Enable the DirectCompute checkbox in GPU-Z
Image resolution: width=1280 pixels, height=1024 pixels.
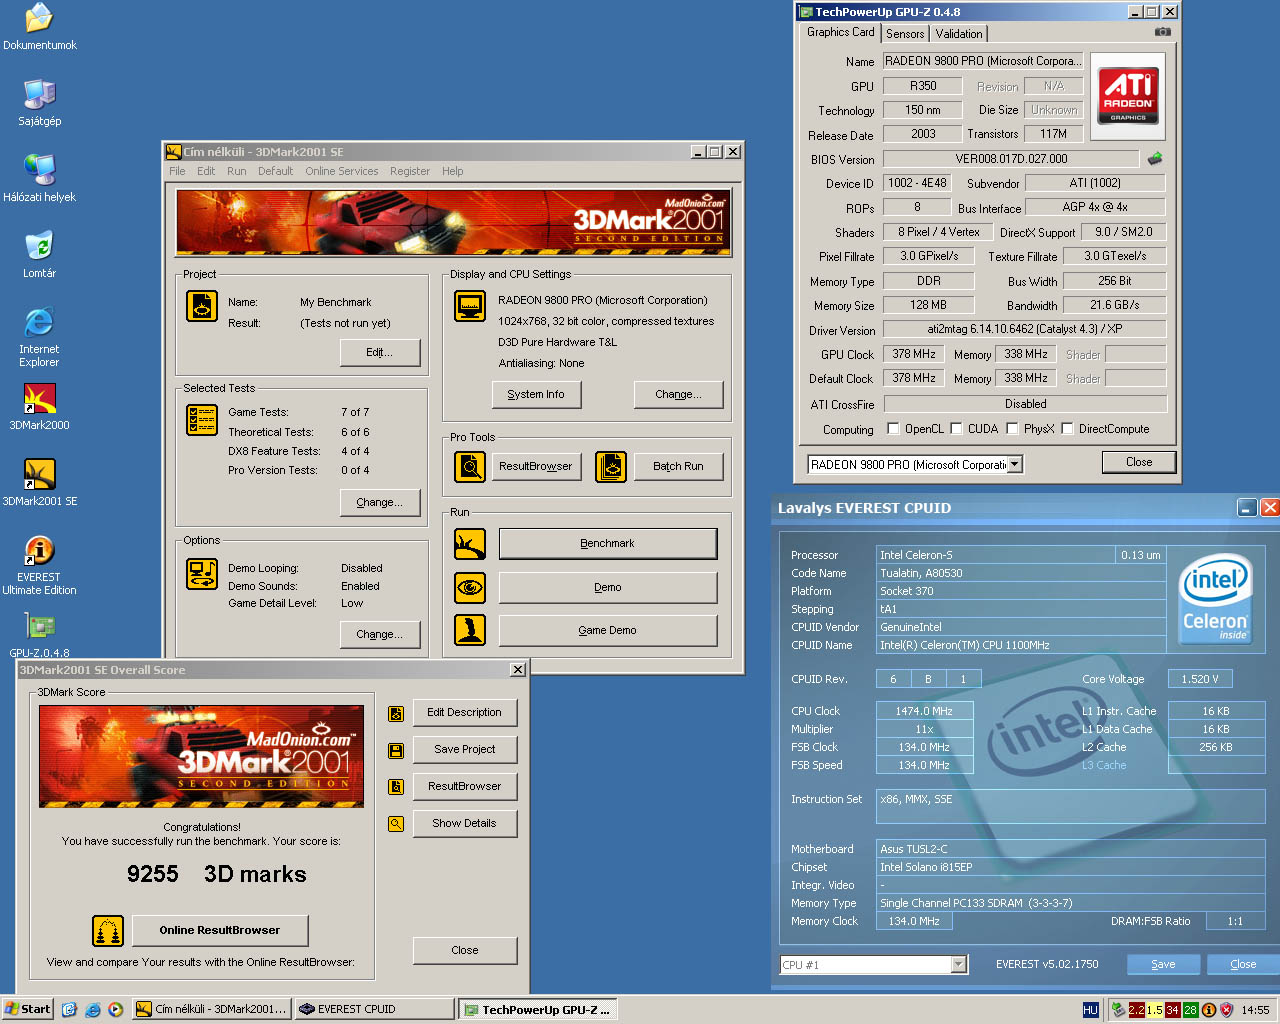pos(1068,429)
